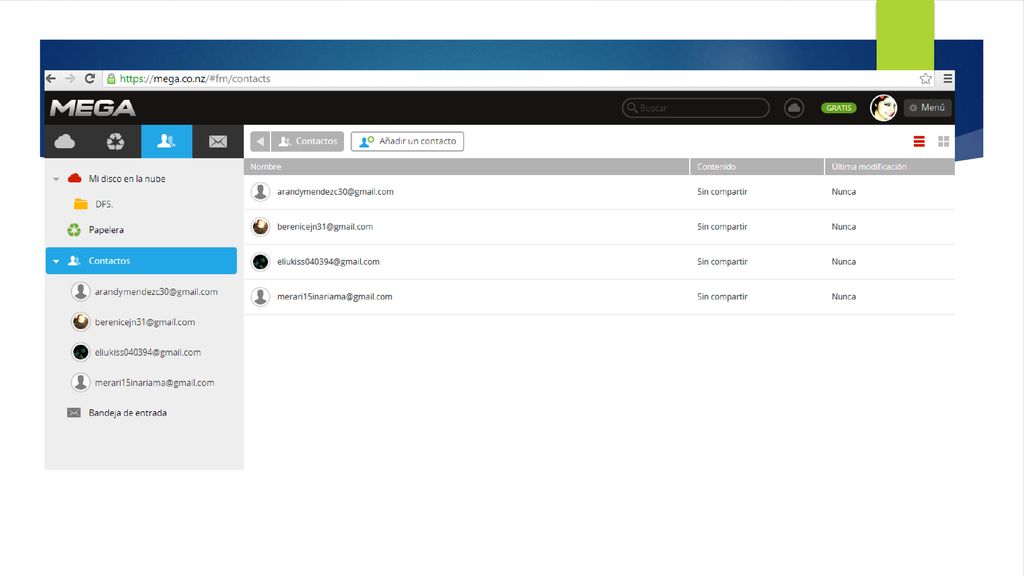Click list avatar of merari15inariama
The height and width of the screenshot is (576, 1024).
click(261, 296)
